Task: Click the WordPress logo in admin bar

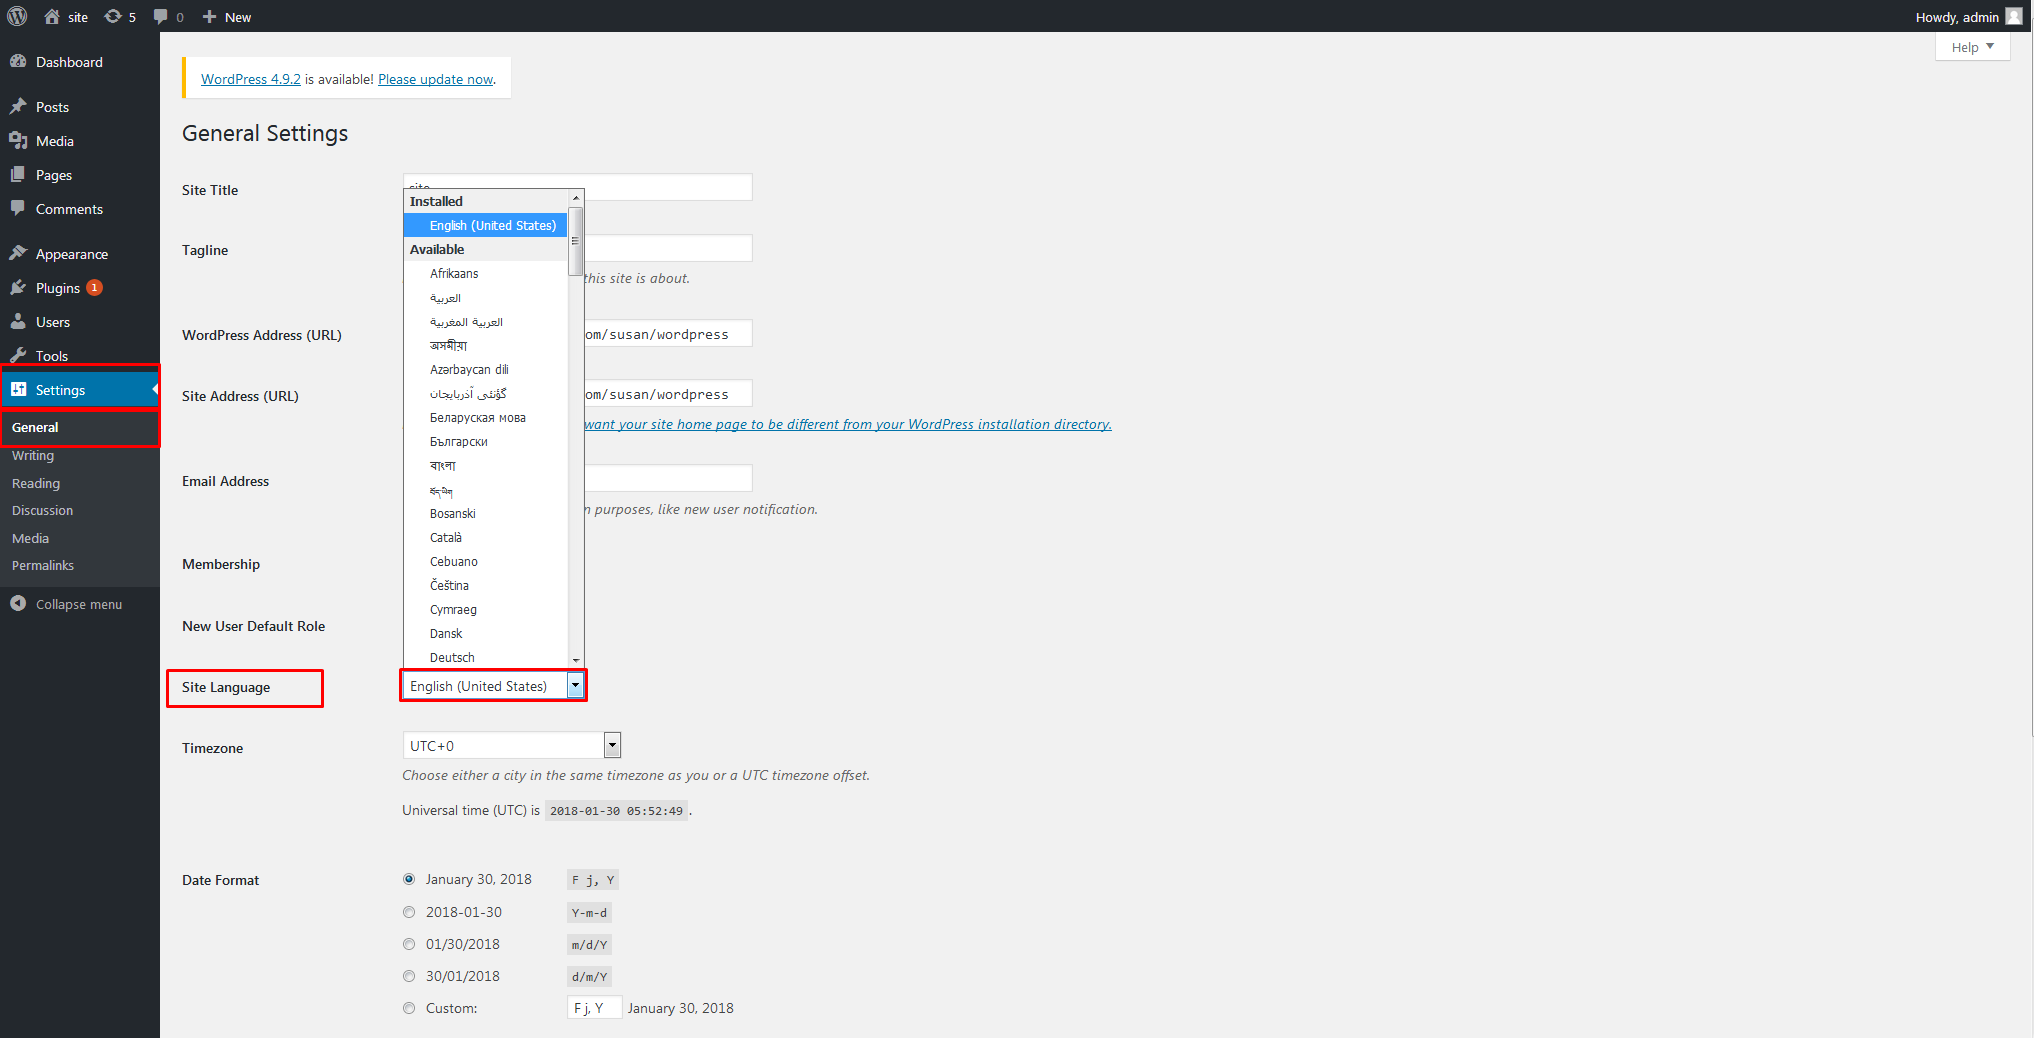Action: tap(17, 17)
